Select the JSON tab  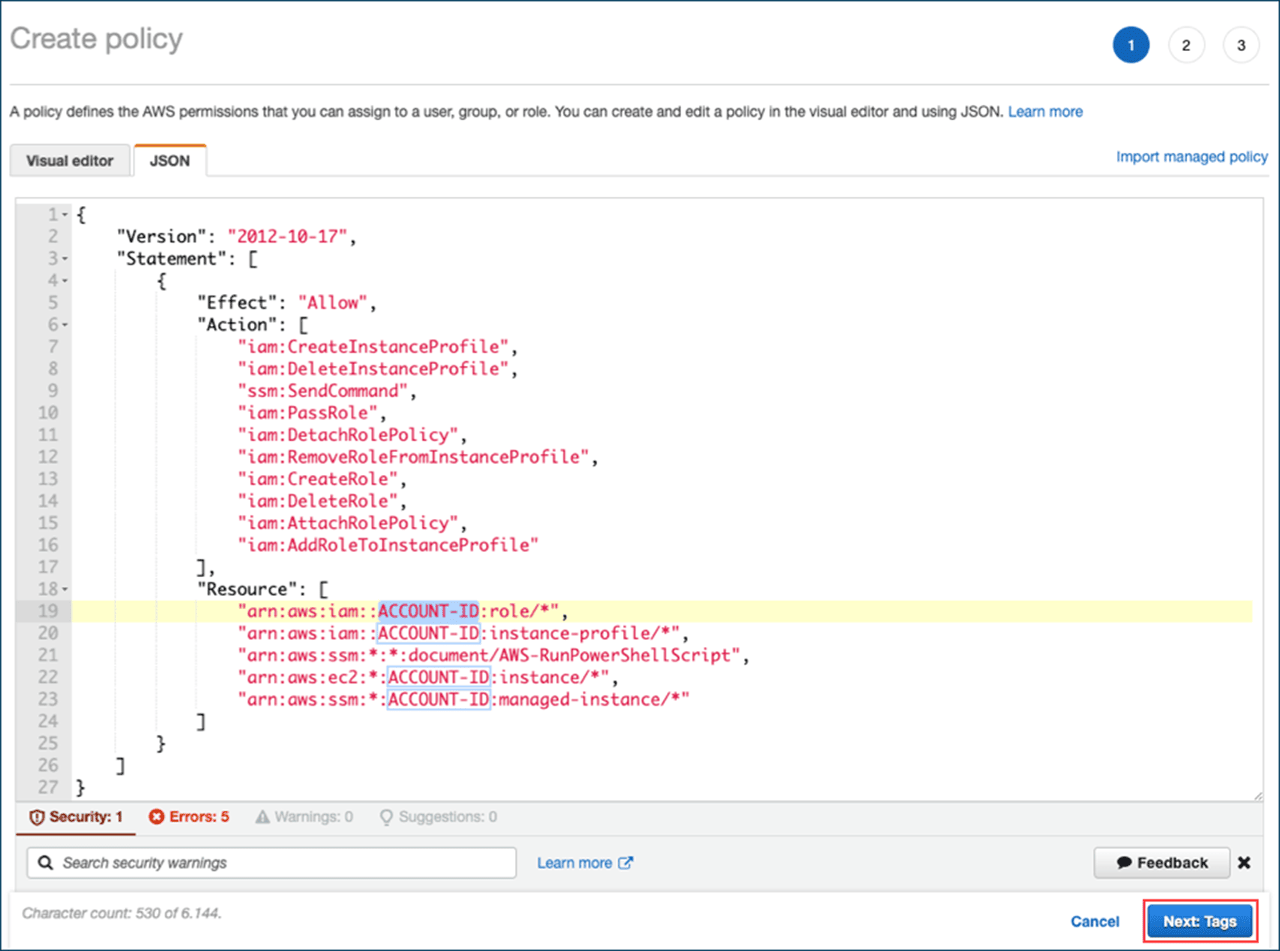(169, 160)
